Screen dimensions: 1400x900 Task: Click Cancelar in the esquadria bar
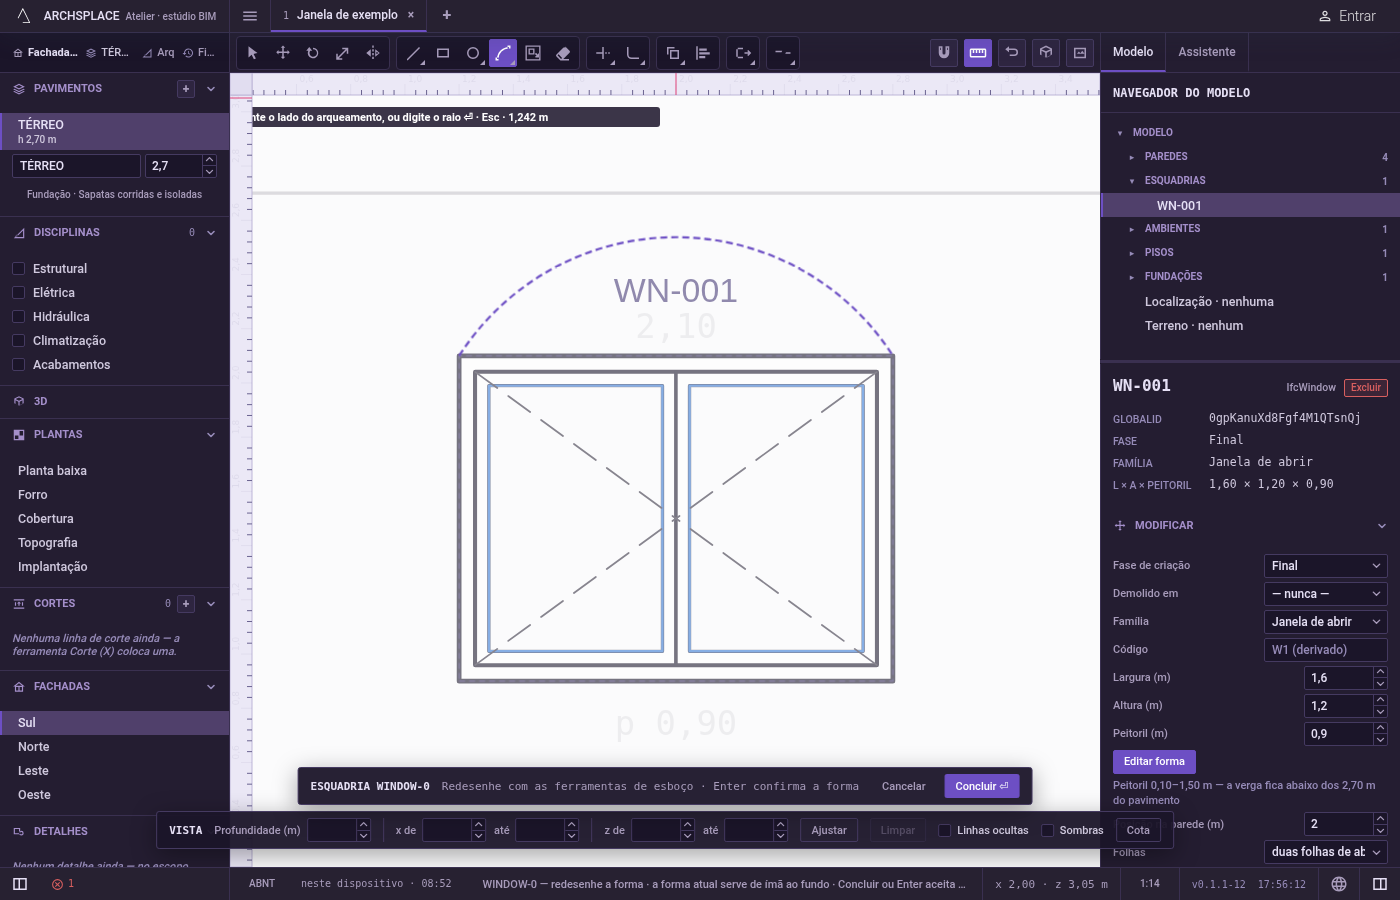pos(904,786)
